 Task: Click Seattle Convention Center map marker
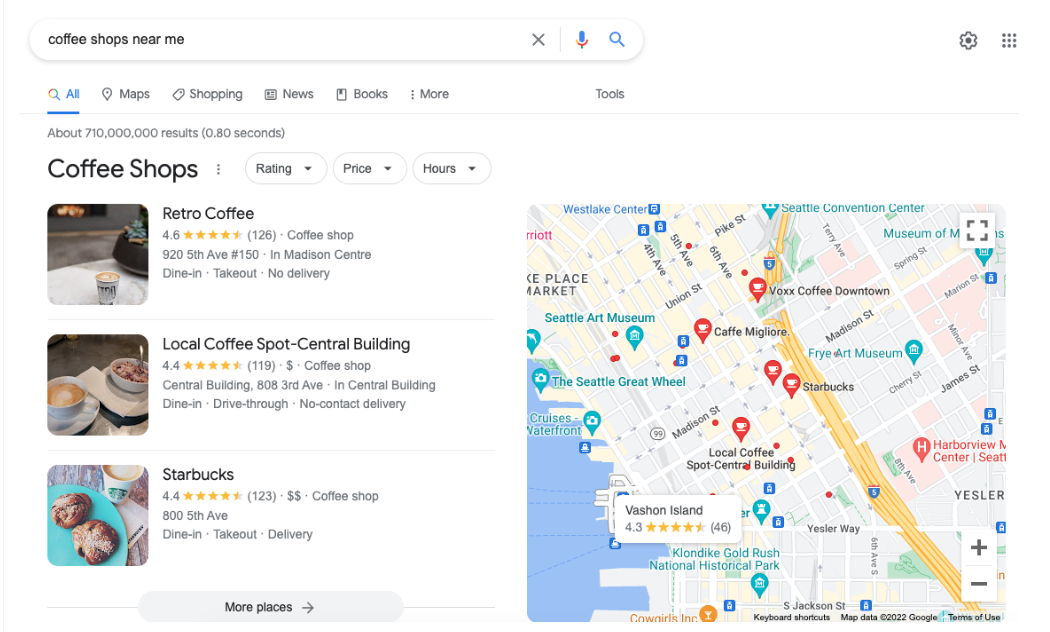pos(769,211)
